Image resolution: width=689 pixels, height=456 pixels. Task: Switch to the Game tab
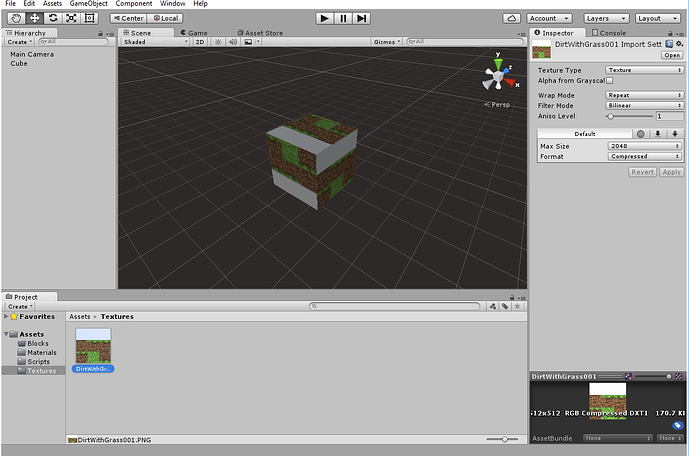(x=194, y=33)
